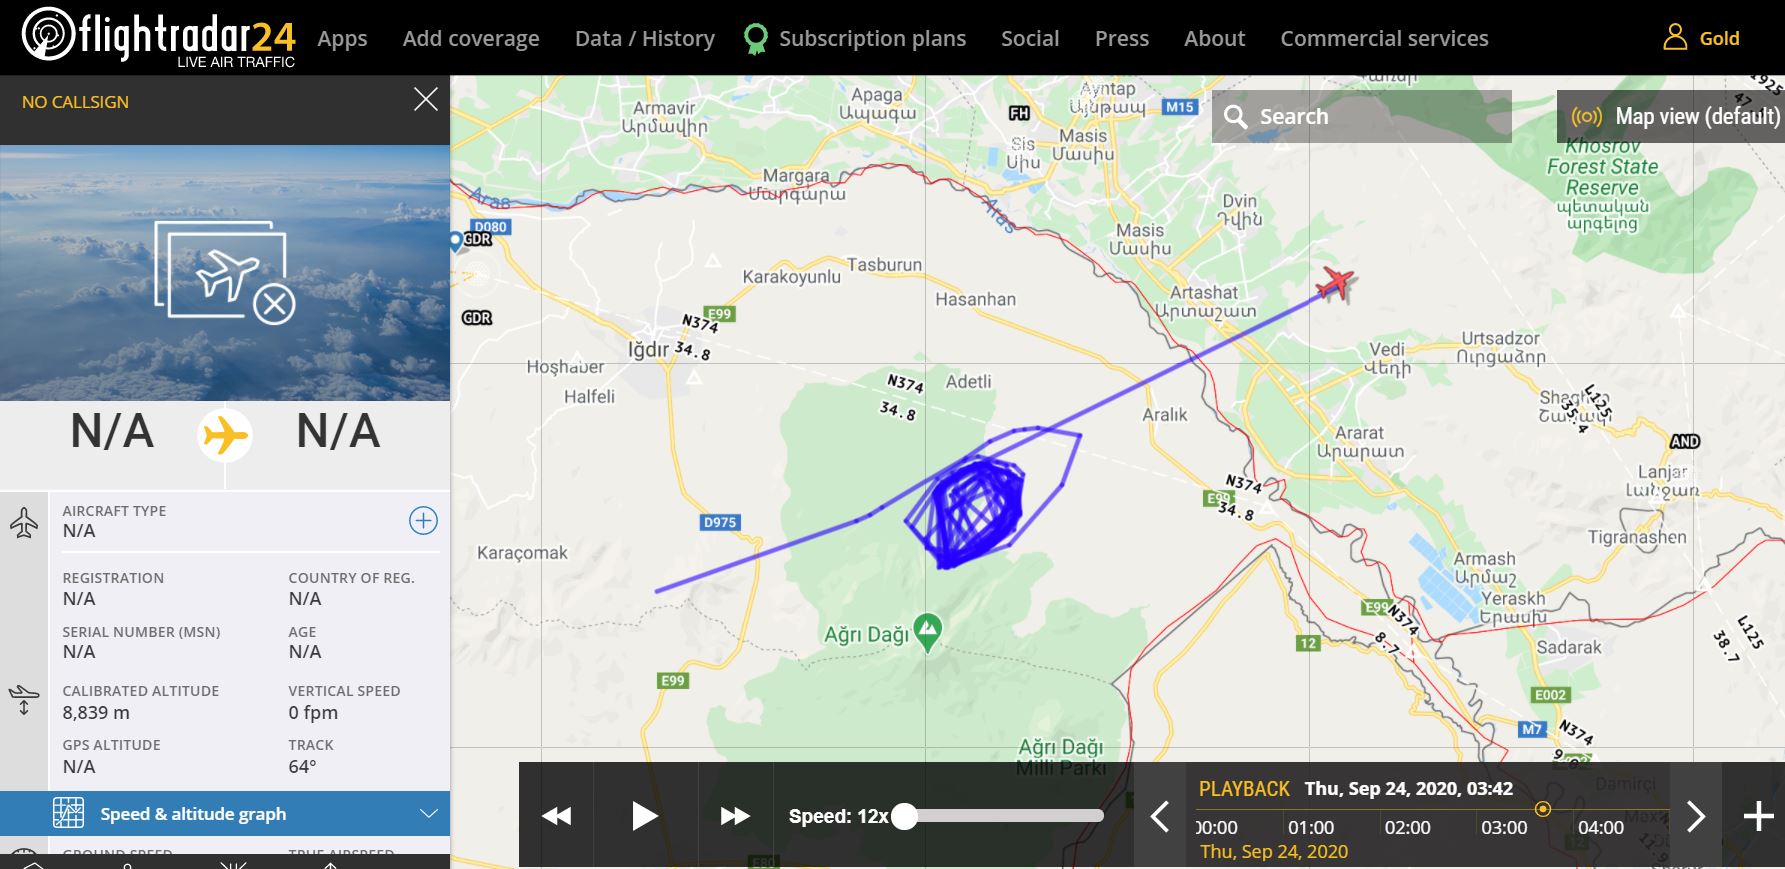Click the missing aircraft photo placeholder

pyautogui.click(x=224, y=272)
